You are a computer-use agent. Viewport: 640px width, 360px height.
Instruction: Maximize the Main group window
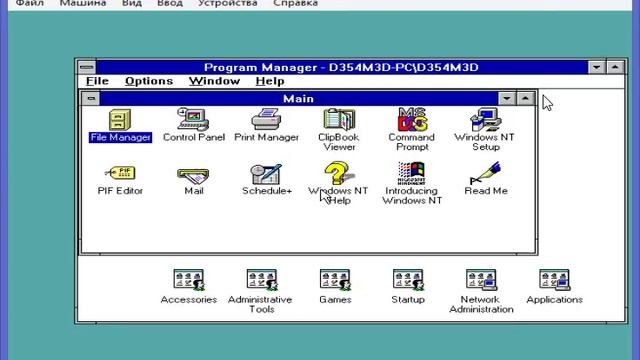coord(525,98)
